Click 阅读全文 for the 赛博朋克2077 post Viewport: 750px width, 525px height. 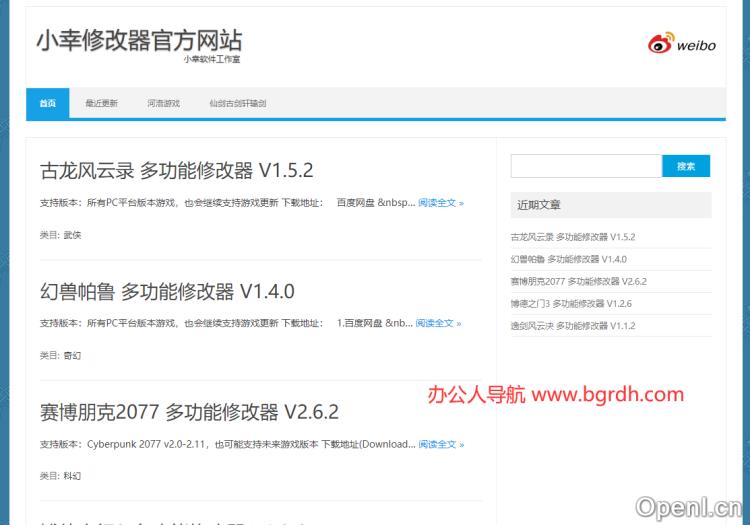coord(441,444)
